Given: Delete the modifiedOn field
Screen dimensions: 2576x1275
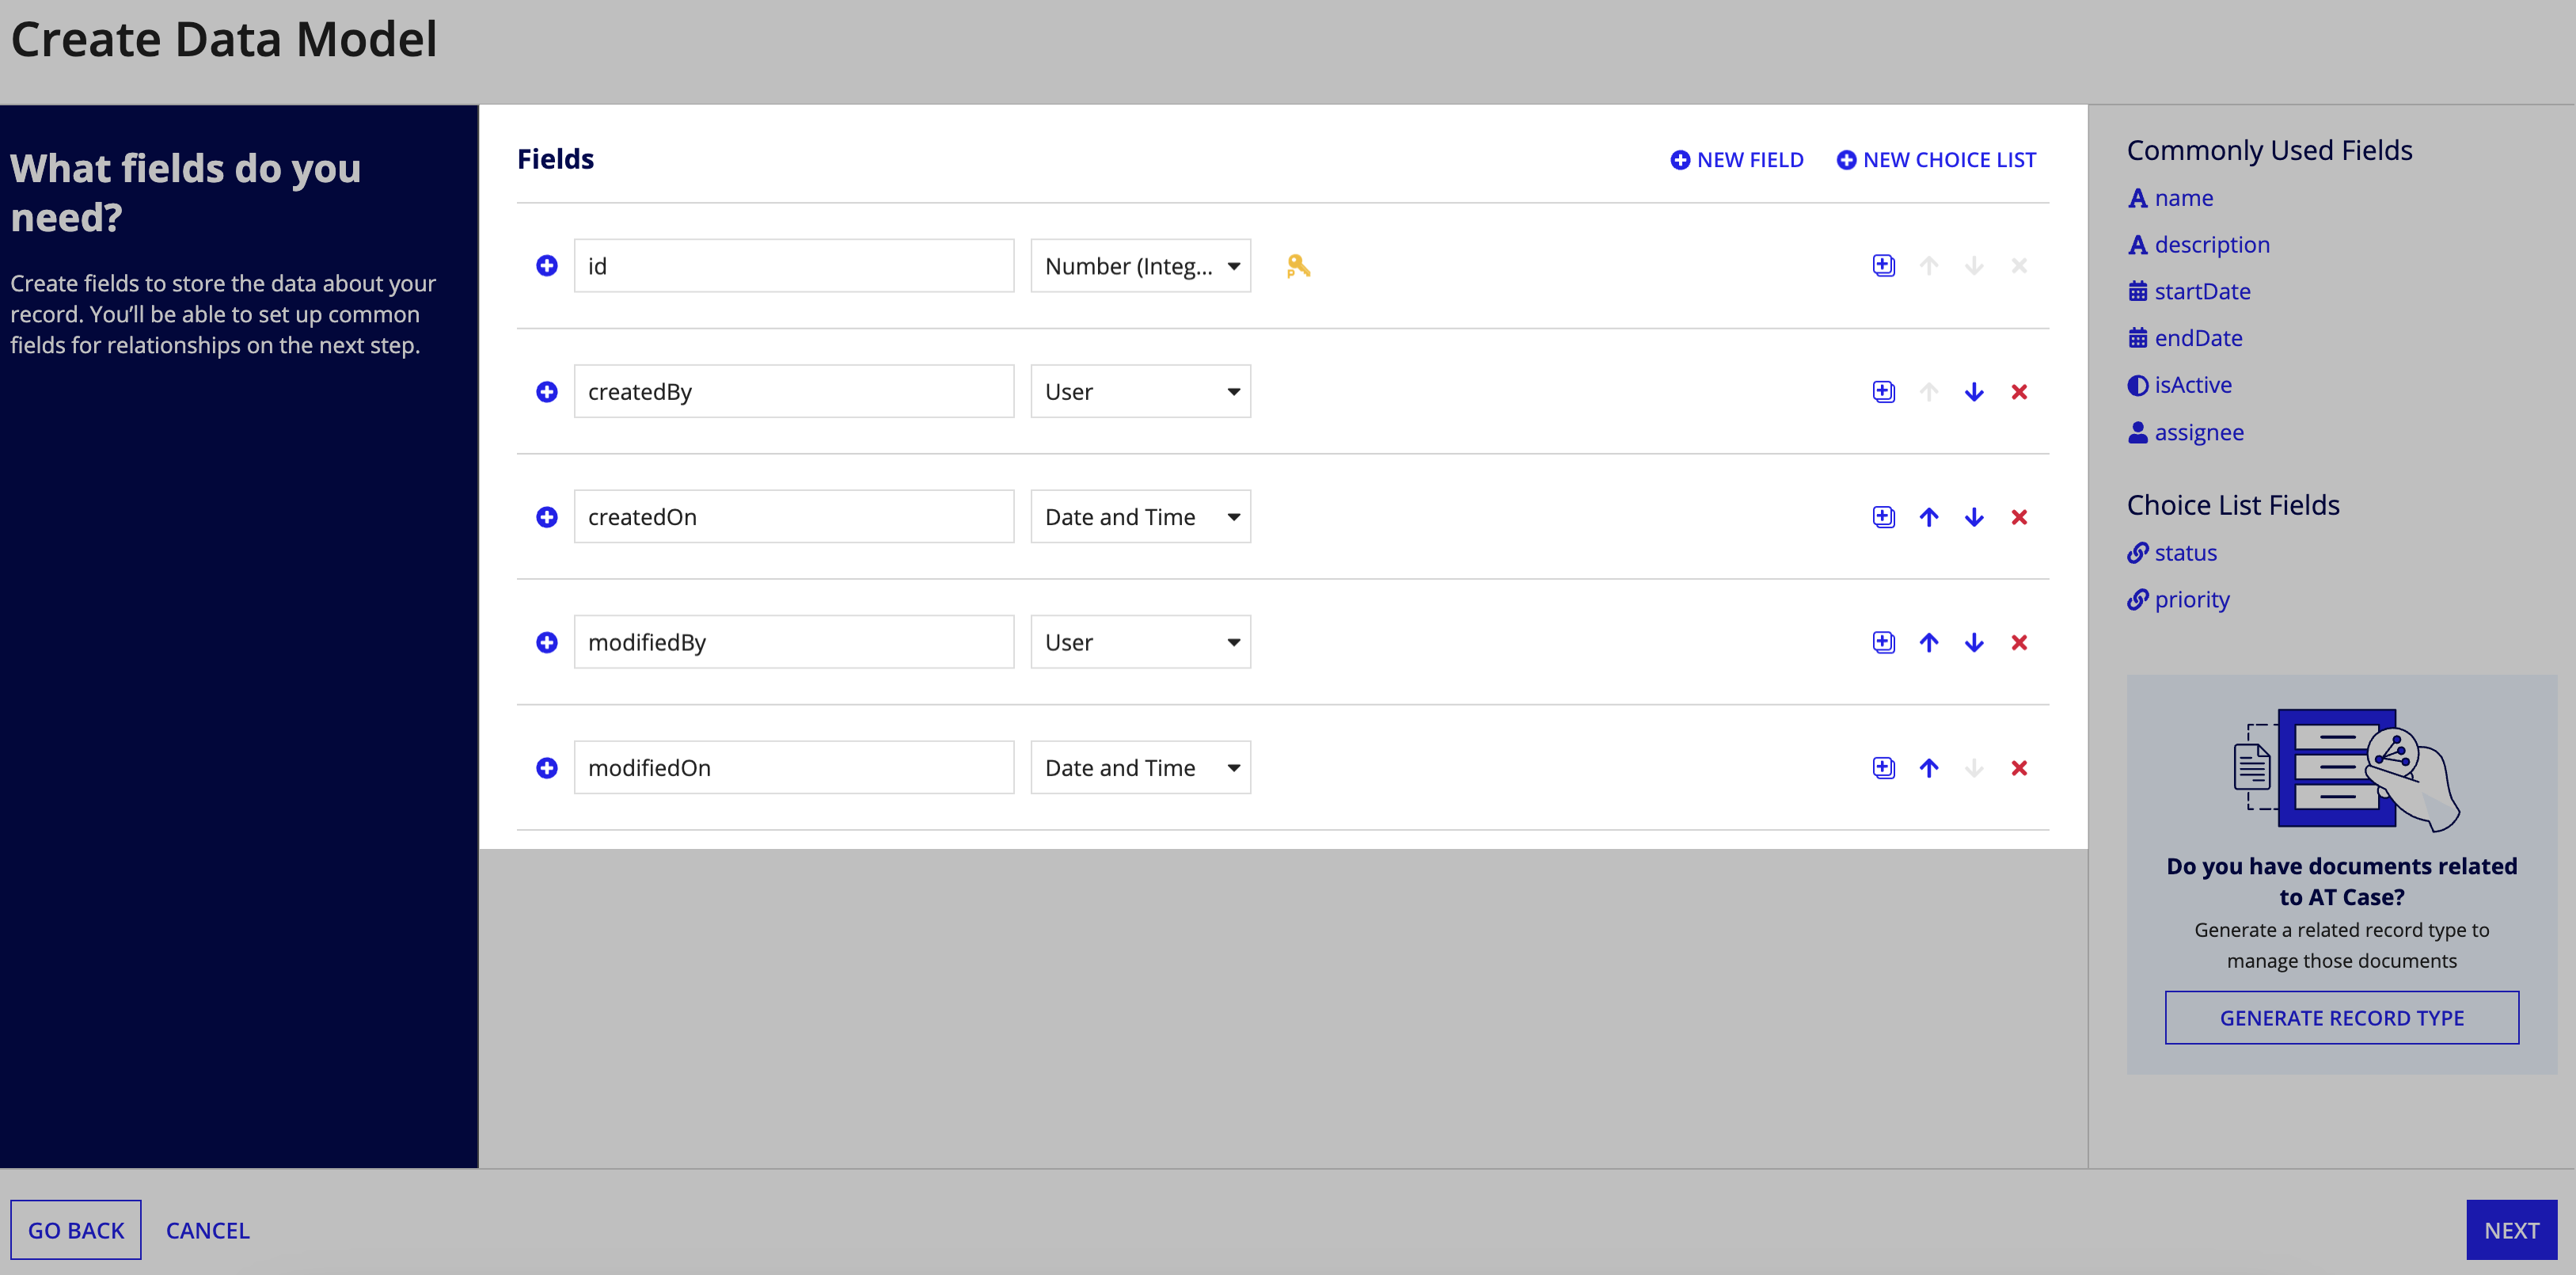Looking at the screenshot, I should [x=2019, y=768].
